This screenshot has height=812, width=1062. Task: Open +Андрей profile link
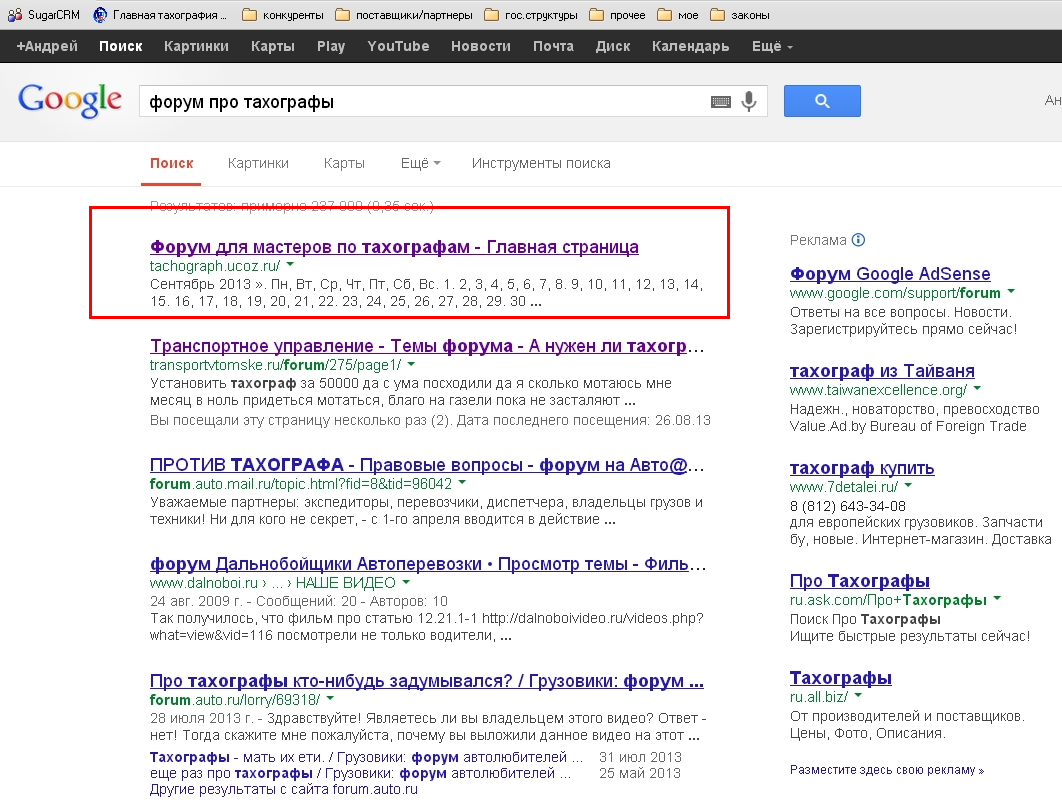pyautogui.click(x=47, y=46)
